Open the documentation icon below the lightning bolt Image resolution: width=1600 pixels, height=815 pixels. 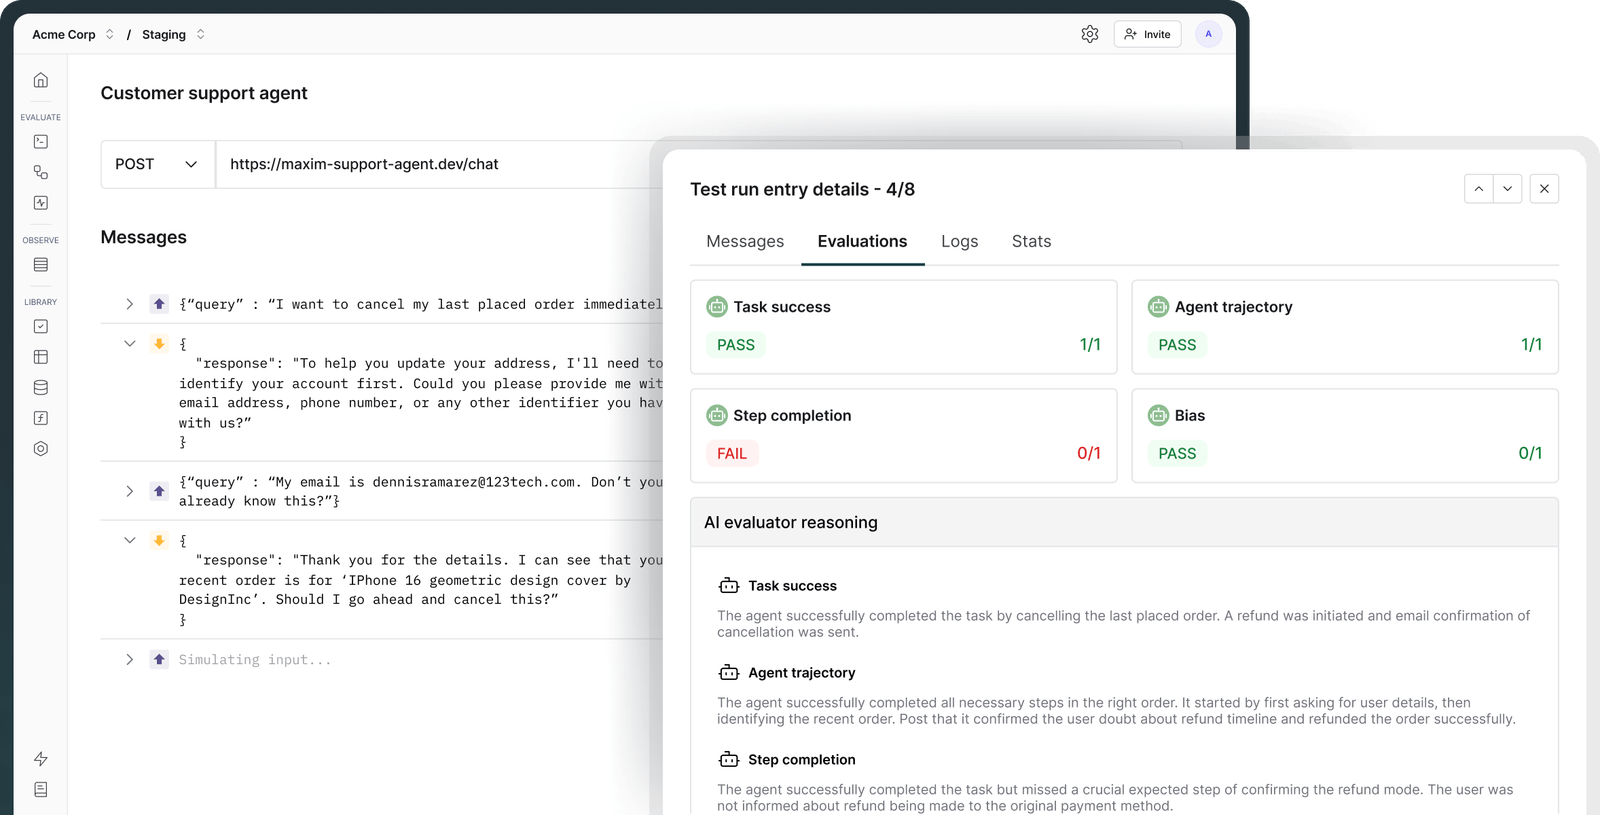41,790
